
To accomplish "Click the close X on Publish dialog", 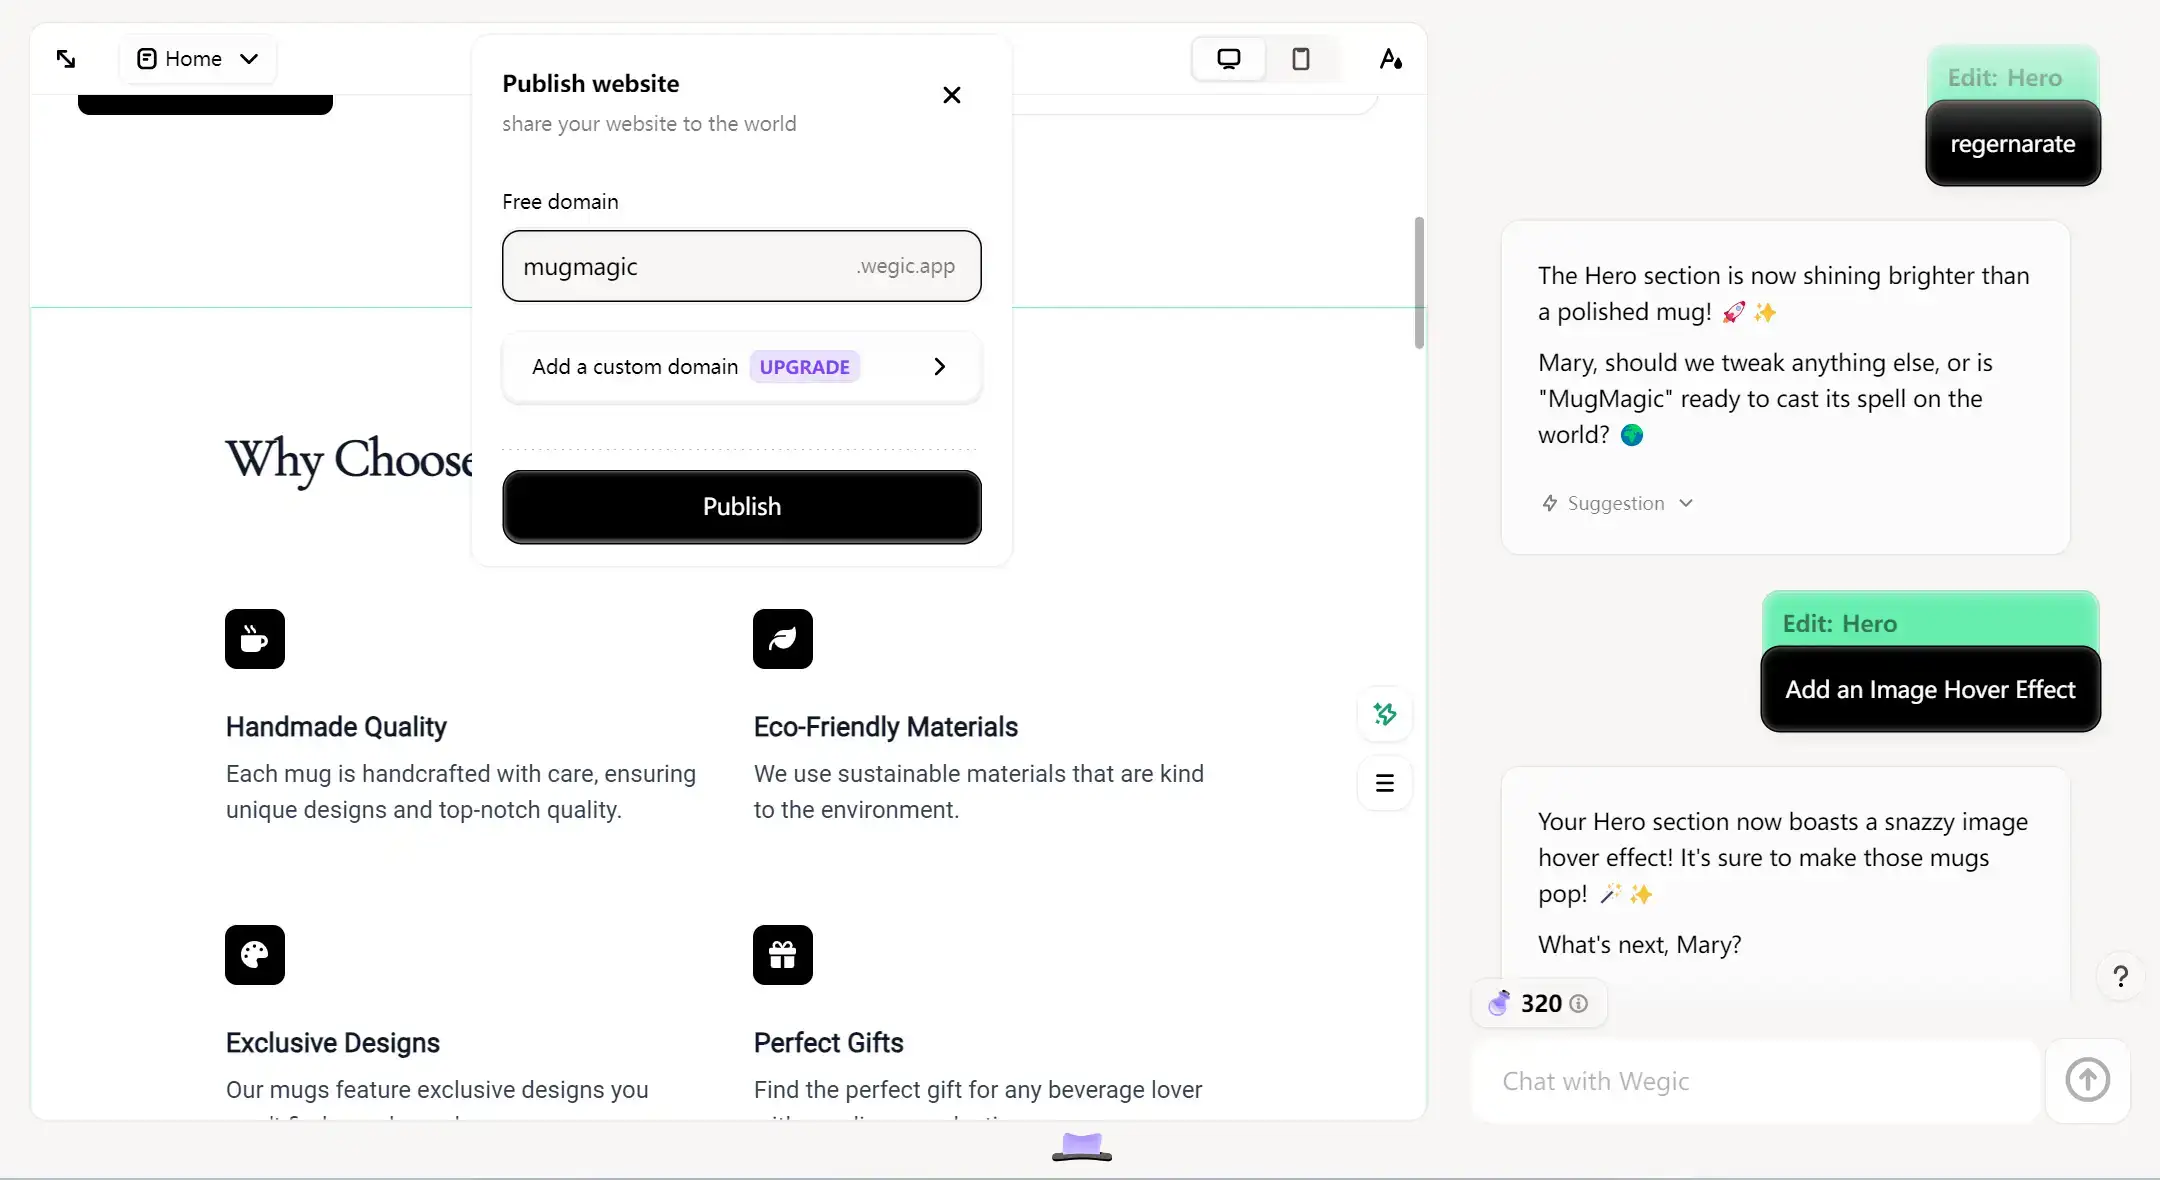I will (x=951, y=93).
